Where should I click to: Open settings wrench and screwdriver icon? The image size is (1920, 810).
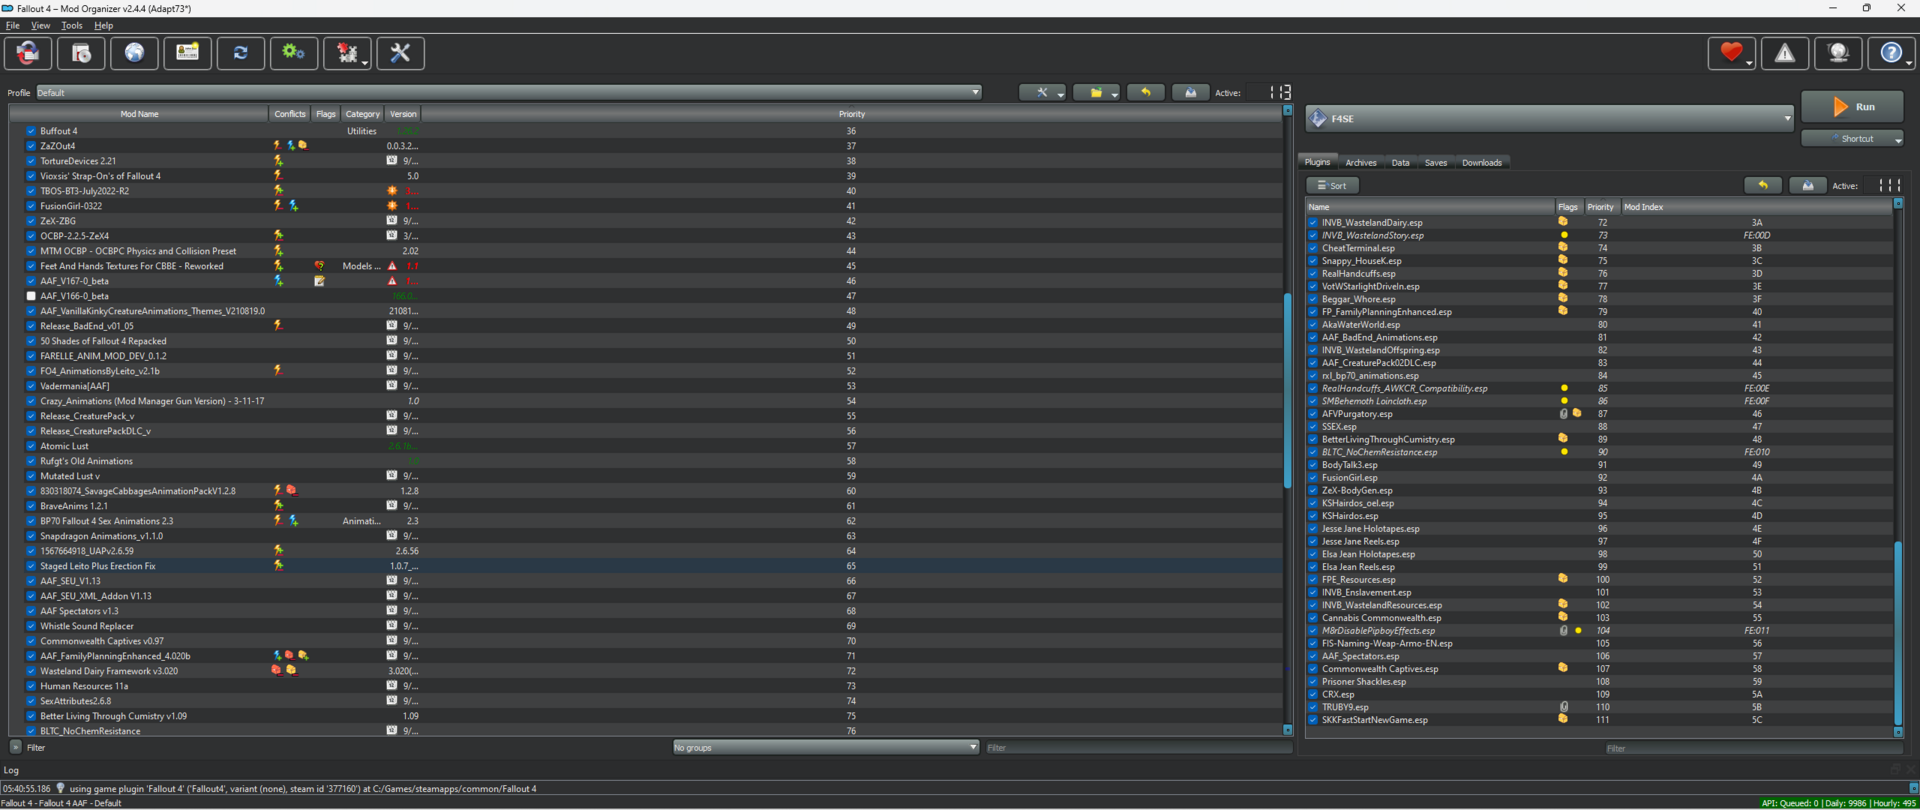pyautogui.click(x=400, y=53)
